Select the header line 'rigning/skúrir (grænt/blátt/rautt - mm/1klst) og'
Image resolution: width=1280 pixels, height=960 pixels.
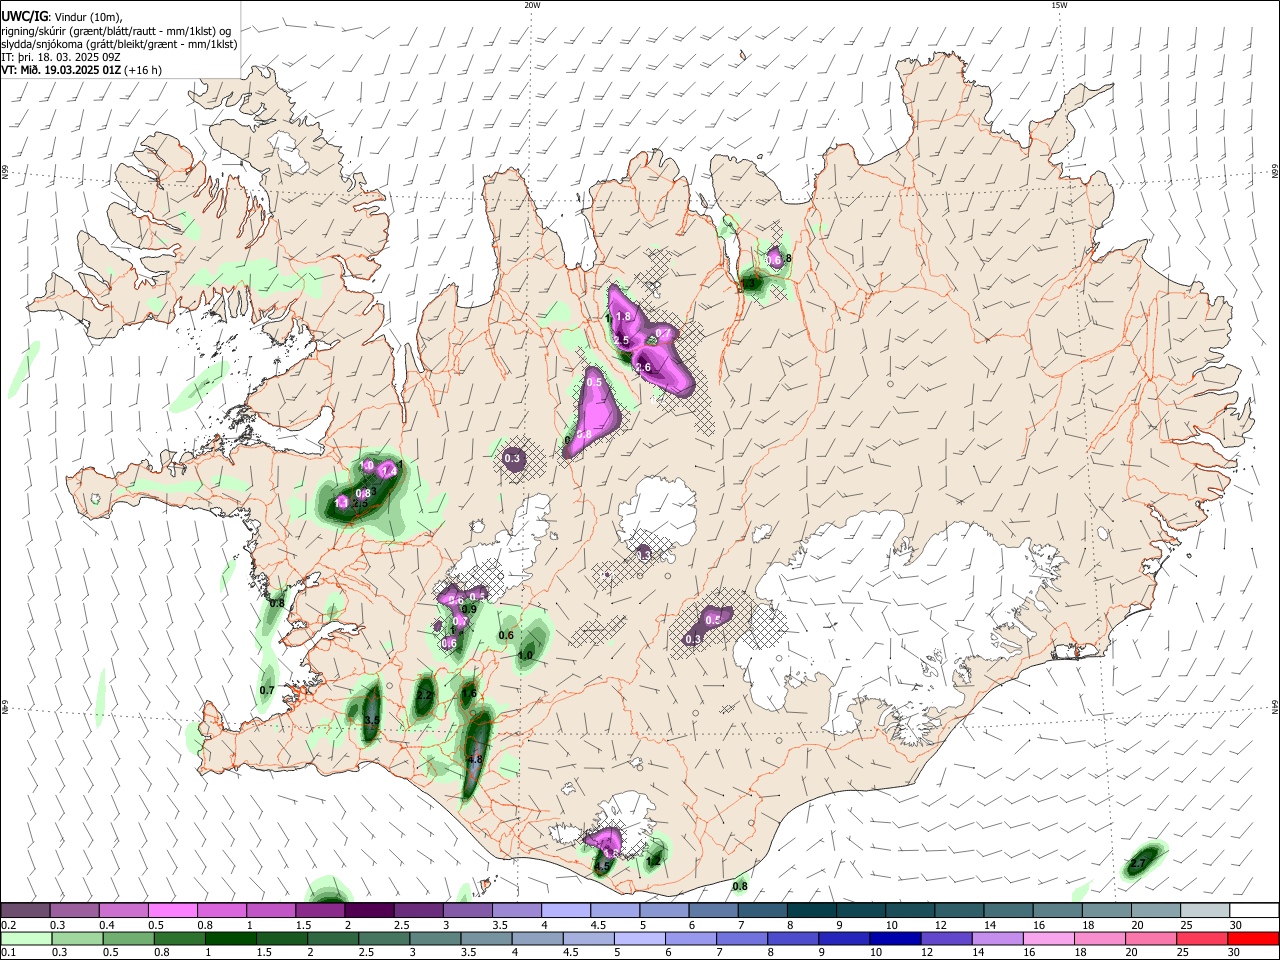pyautogui.click(x=116, y=31)
